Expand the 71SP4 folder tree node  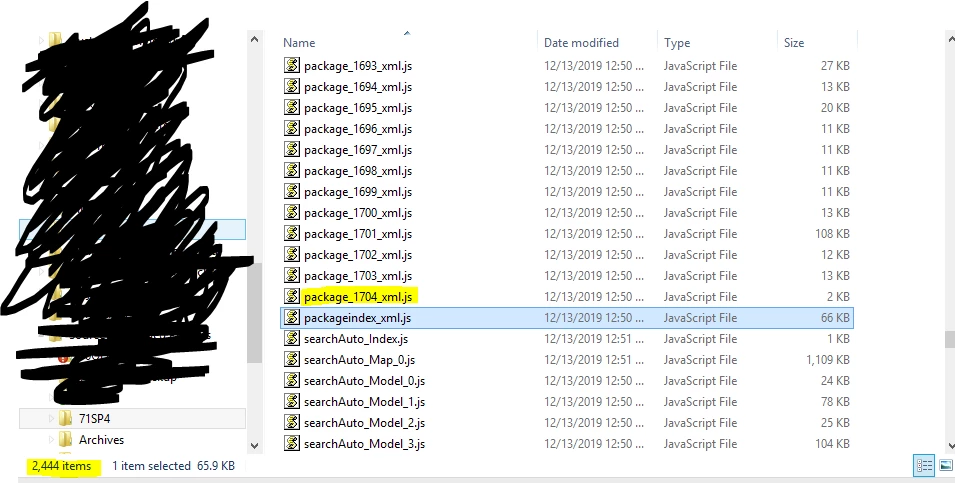click(x=51, y=418)
